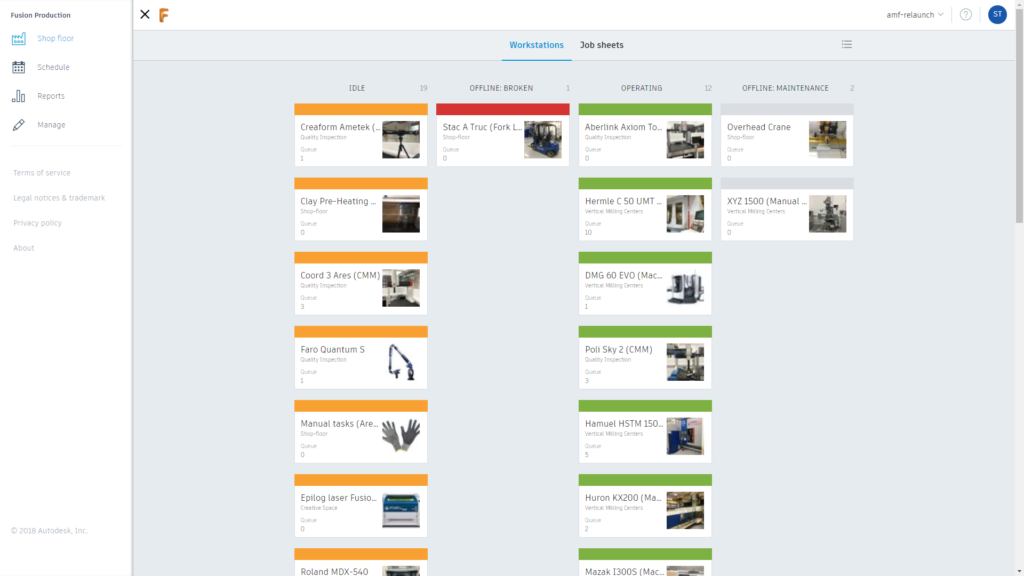Viewport: 1024px width, 576px height.
Task: Open Mazak I300S card title
Action: 625,571
